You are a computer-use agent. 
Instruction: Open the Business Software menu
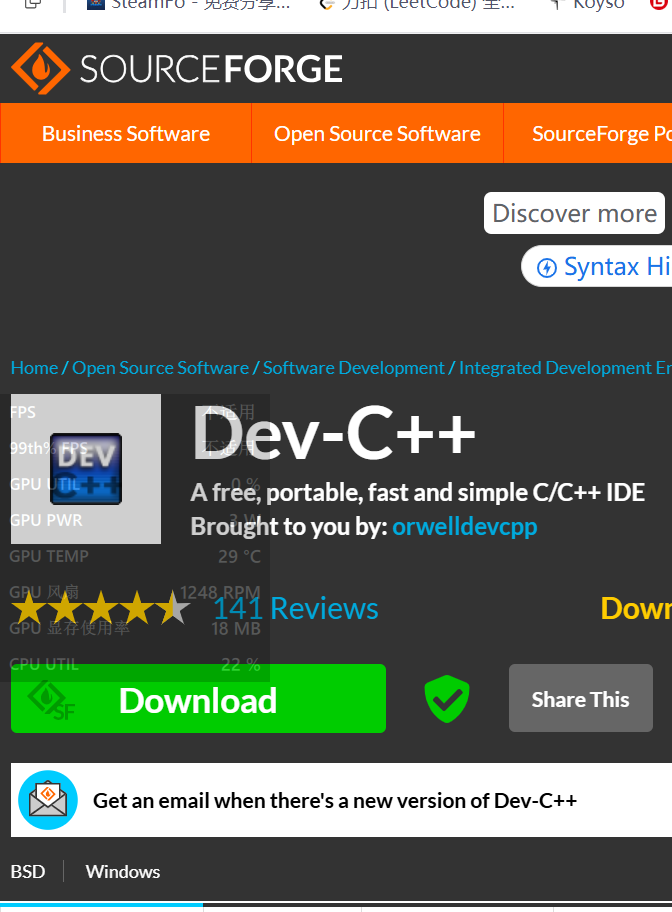126,134
